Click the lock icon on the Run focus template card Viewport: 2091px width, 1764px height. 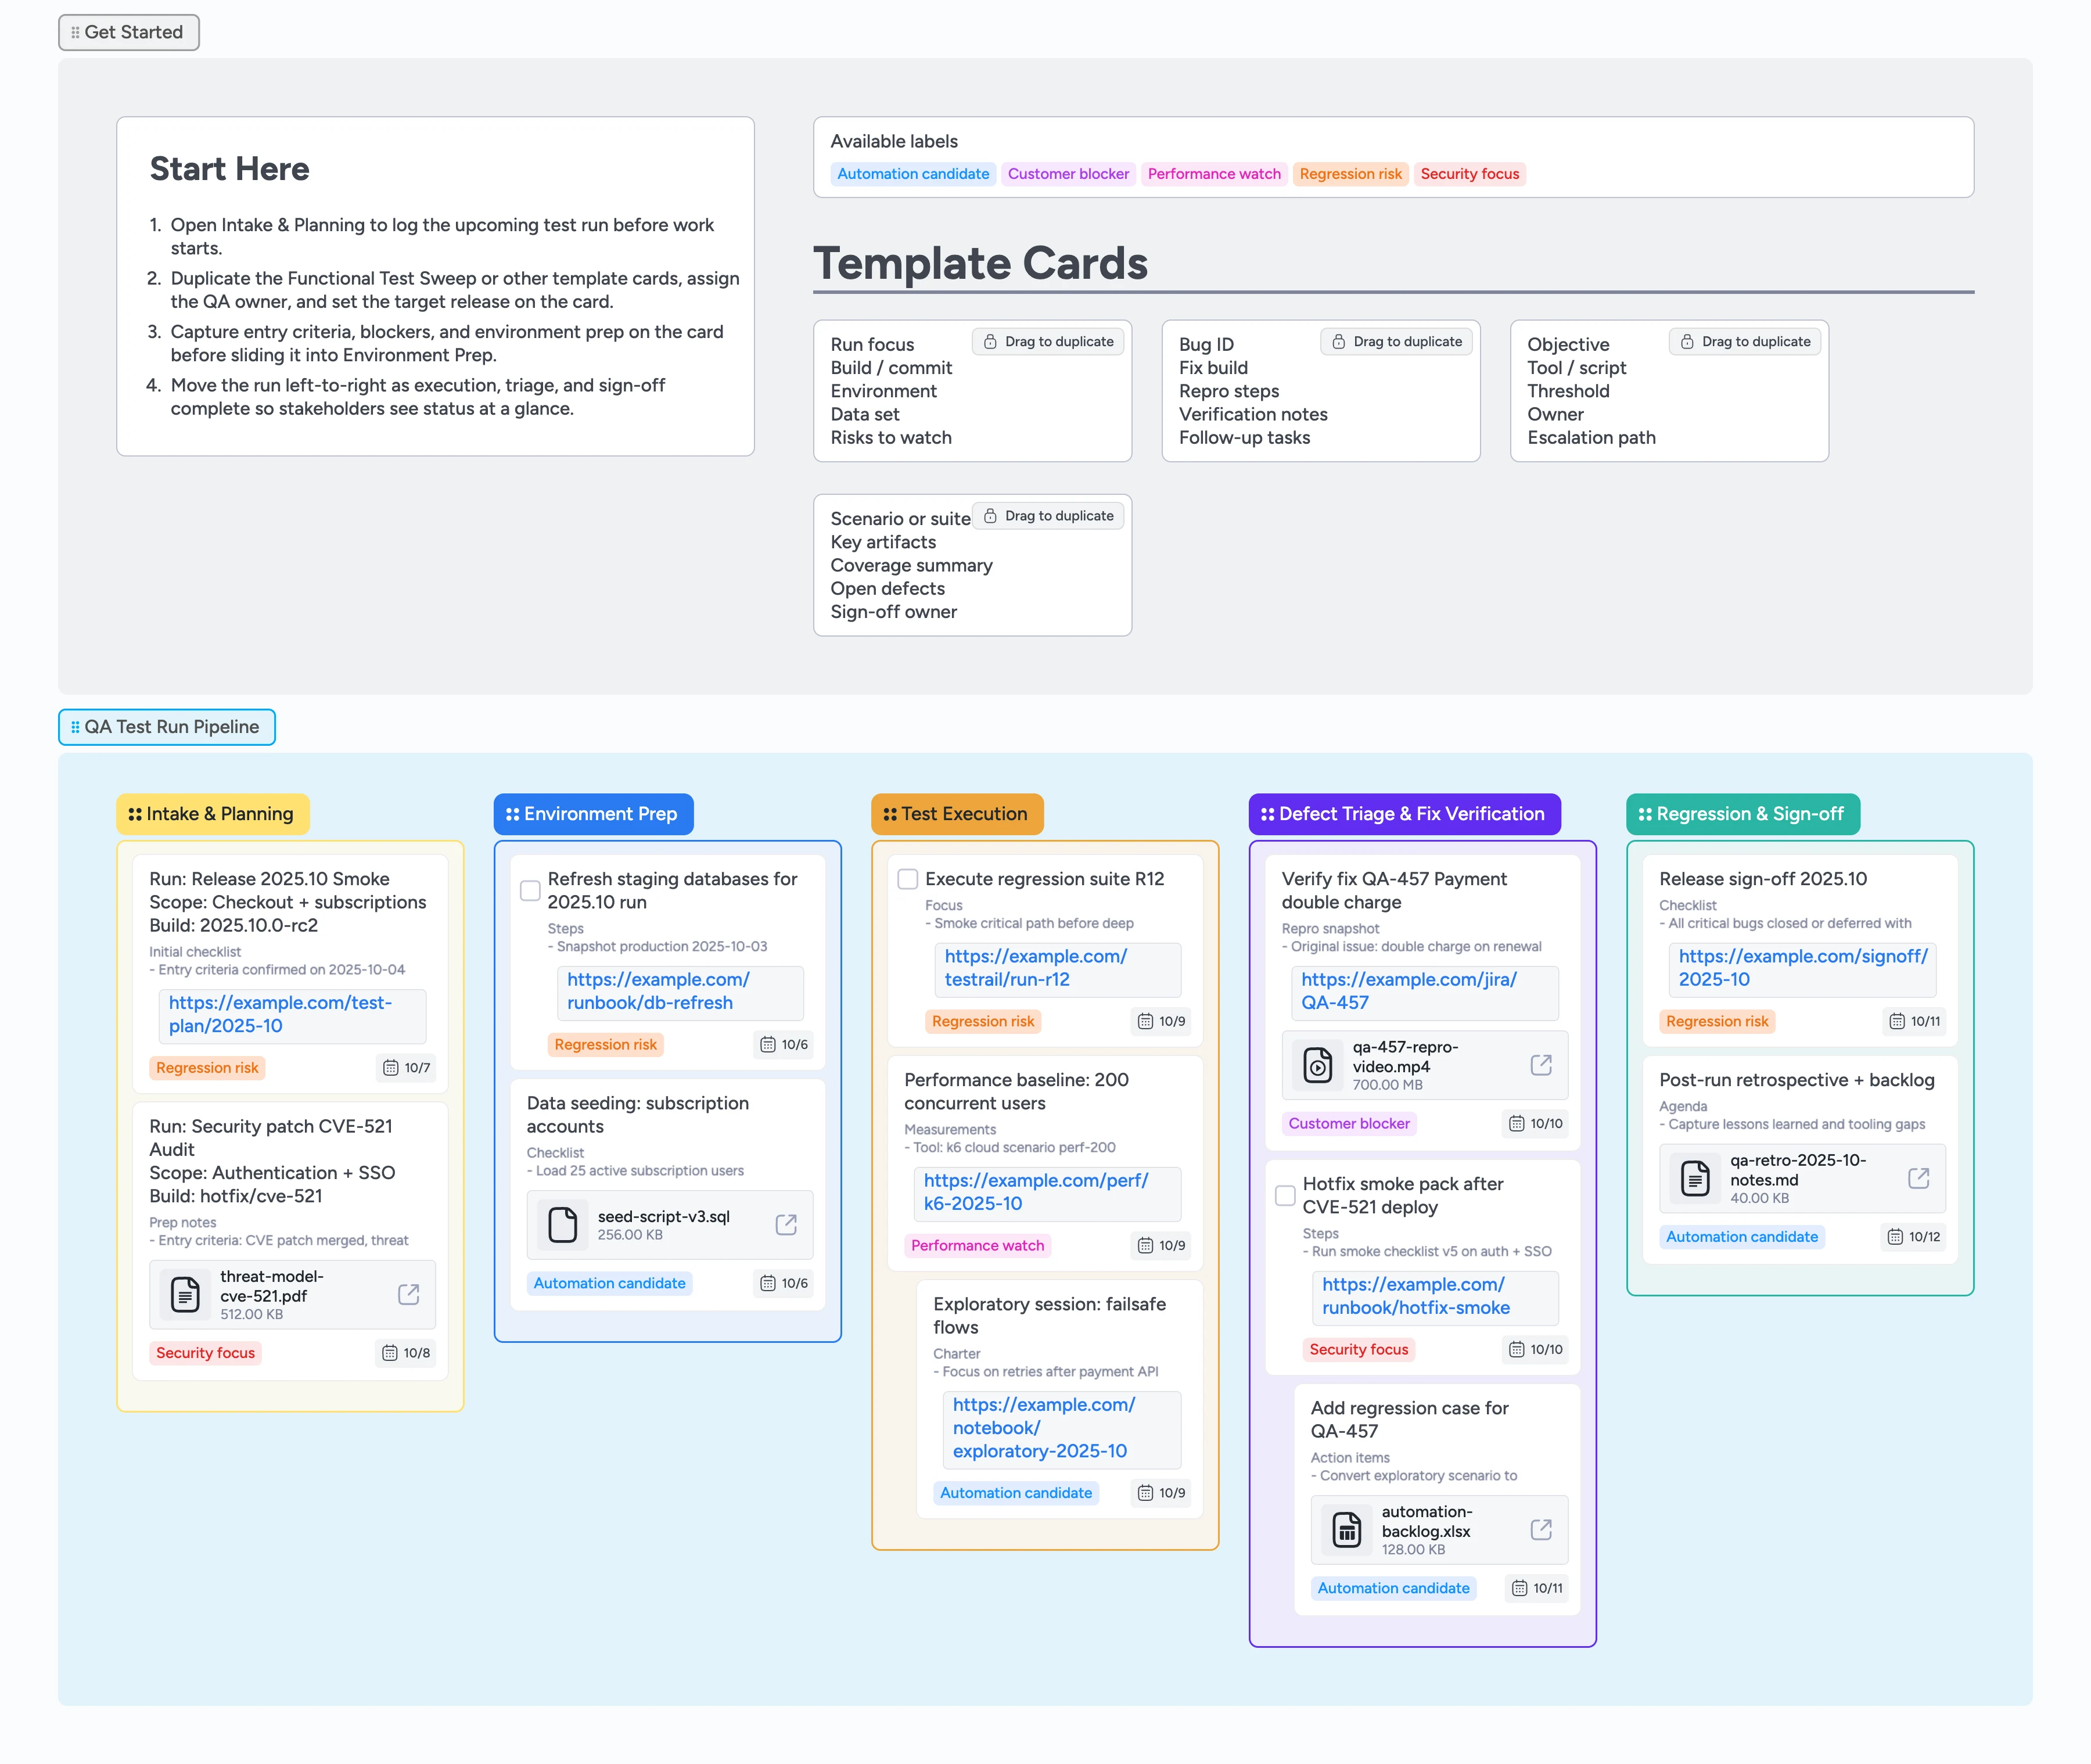[x=992, y=341]
